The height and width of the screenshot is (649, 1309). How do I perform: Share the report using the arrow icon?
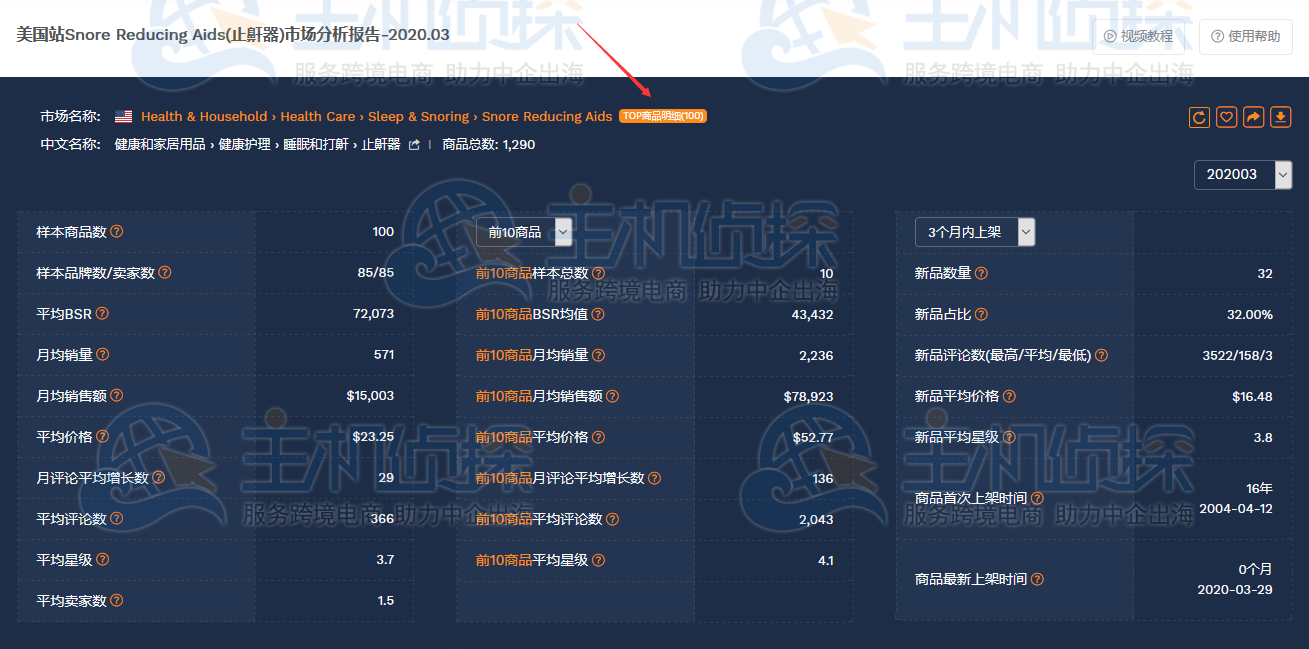pos(1253,117)
